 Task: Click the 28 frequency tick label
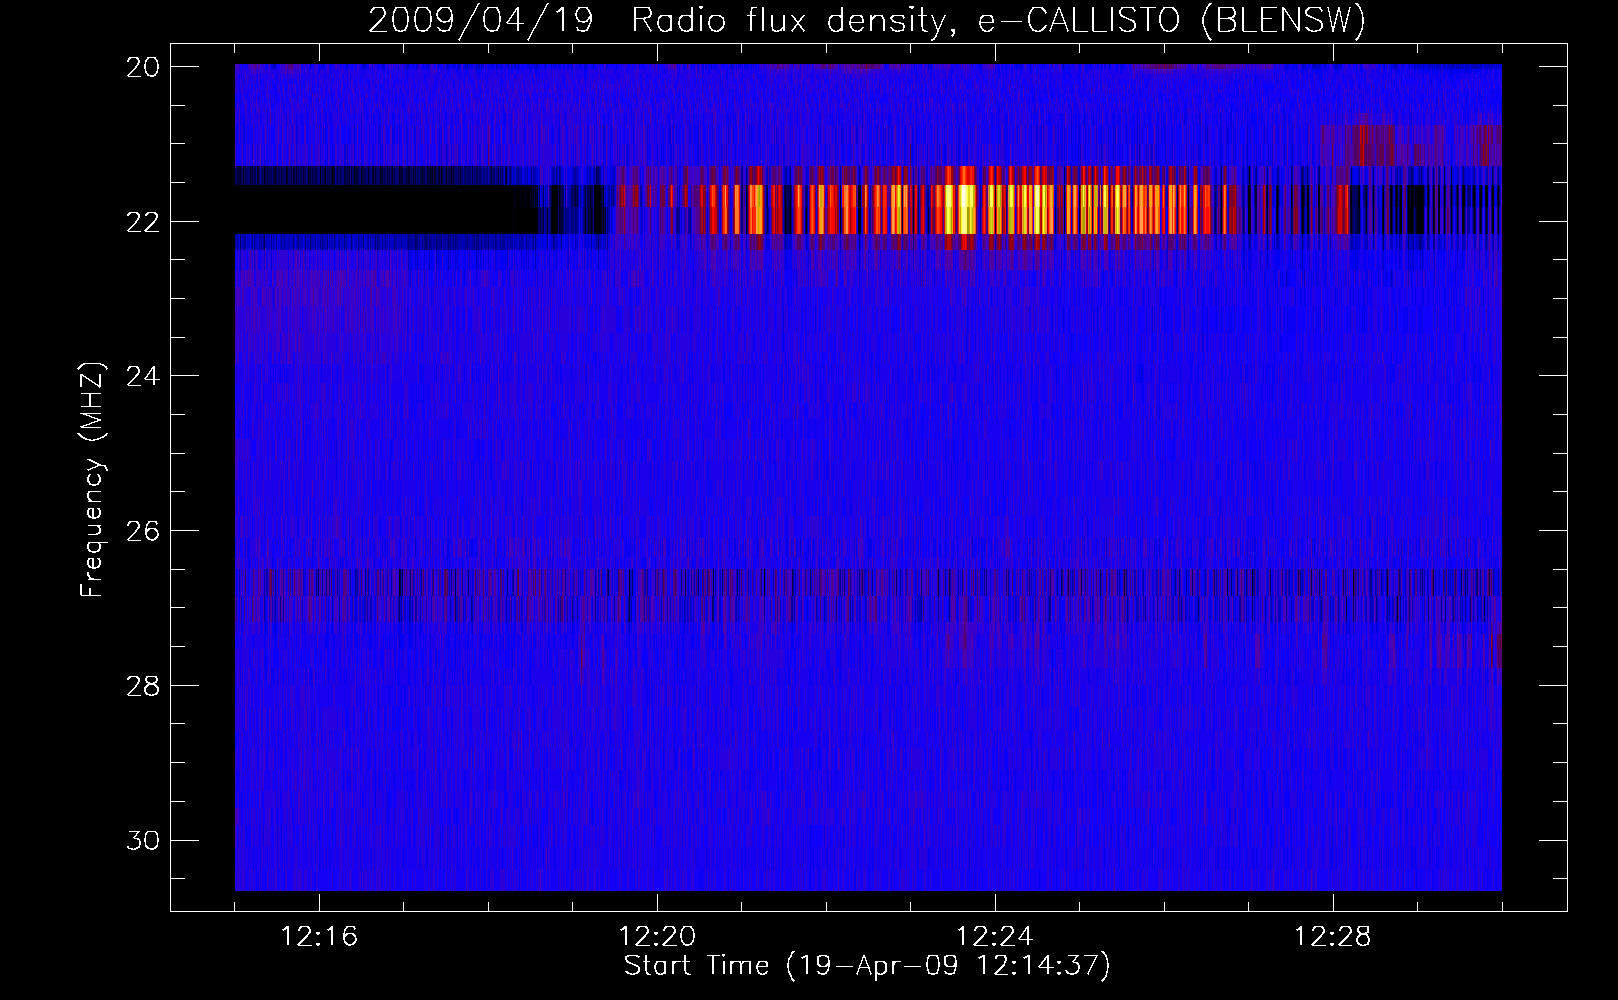point(142,686)
